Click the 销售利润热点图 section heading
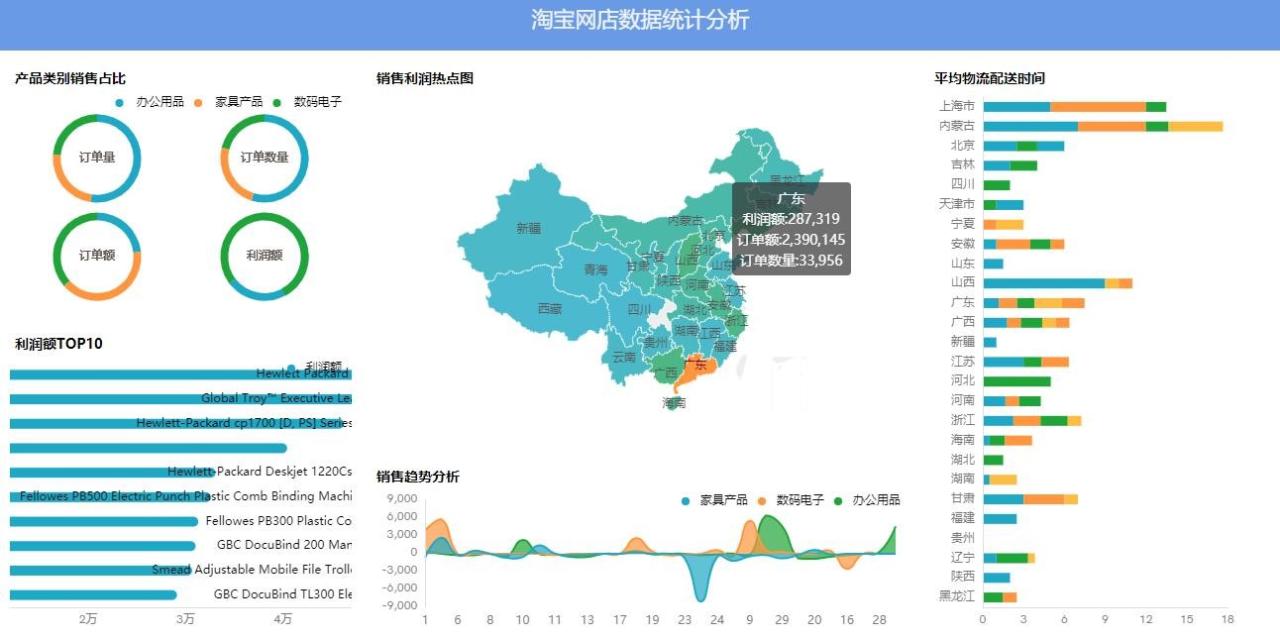 coord(425,78)
